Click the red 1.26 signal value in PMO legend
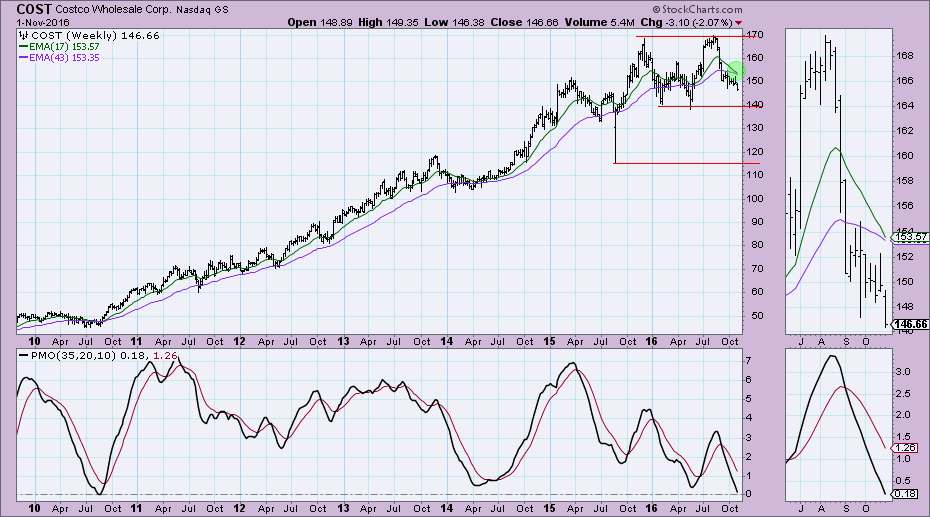This screenshot has height=517, width=930. point(165,356)
